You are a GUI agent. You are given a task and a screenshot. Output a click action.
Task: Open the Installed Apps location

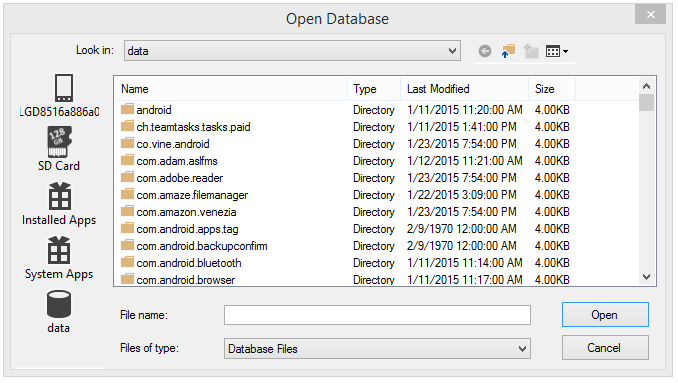pyautogui.click(x=59, y=204)
